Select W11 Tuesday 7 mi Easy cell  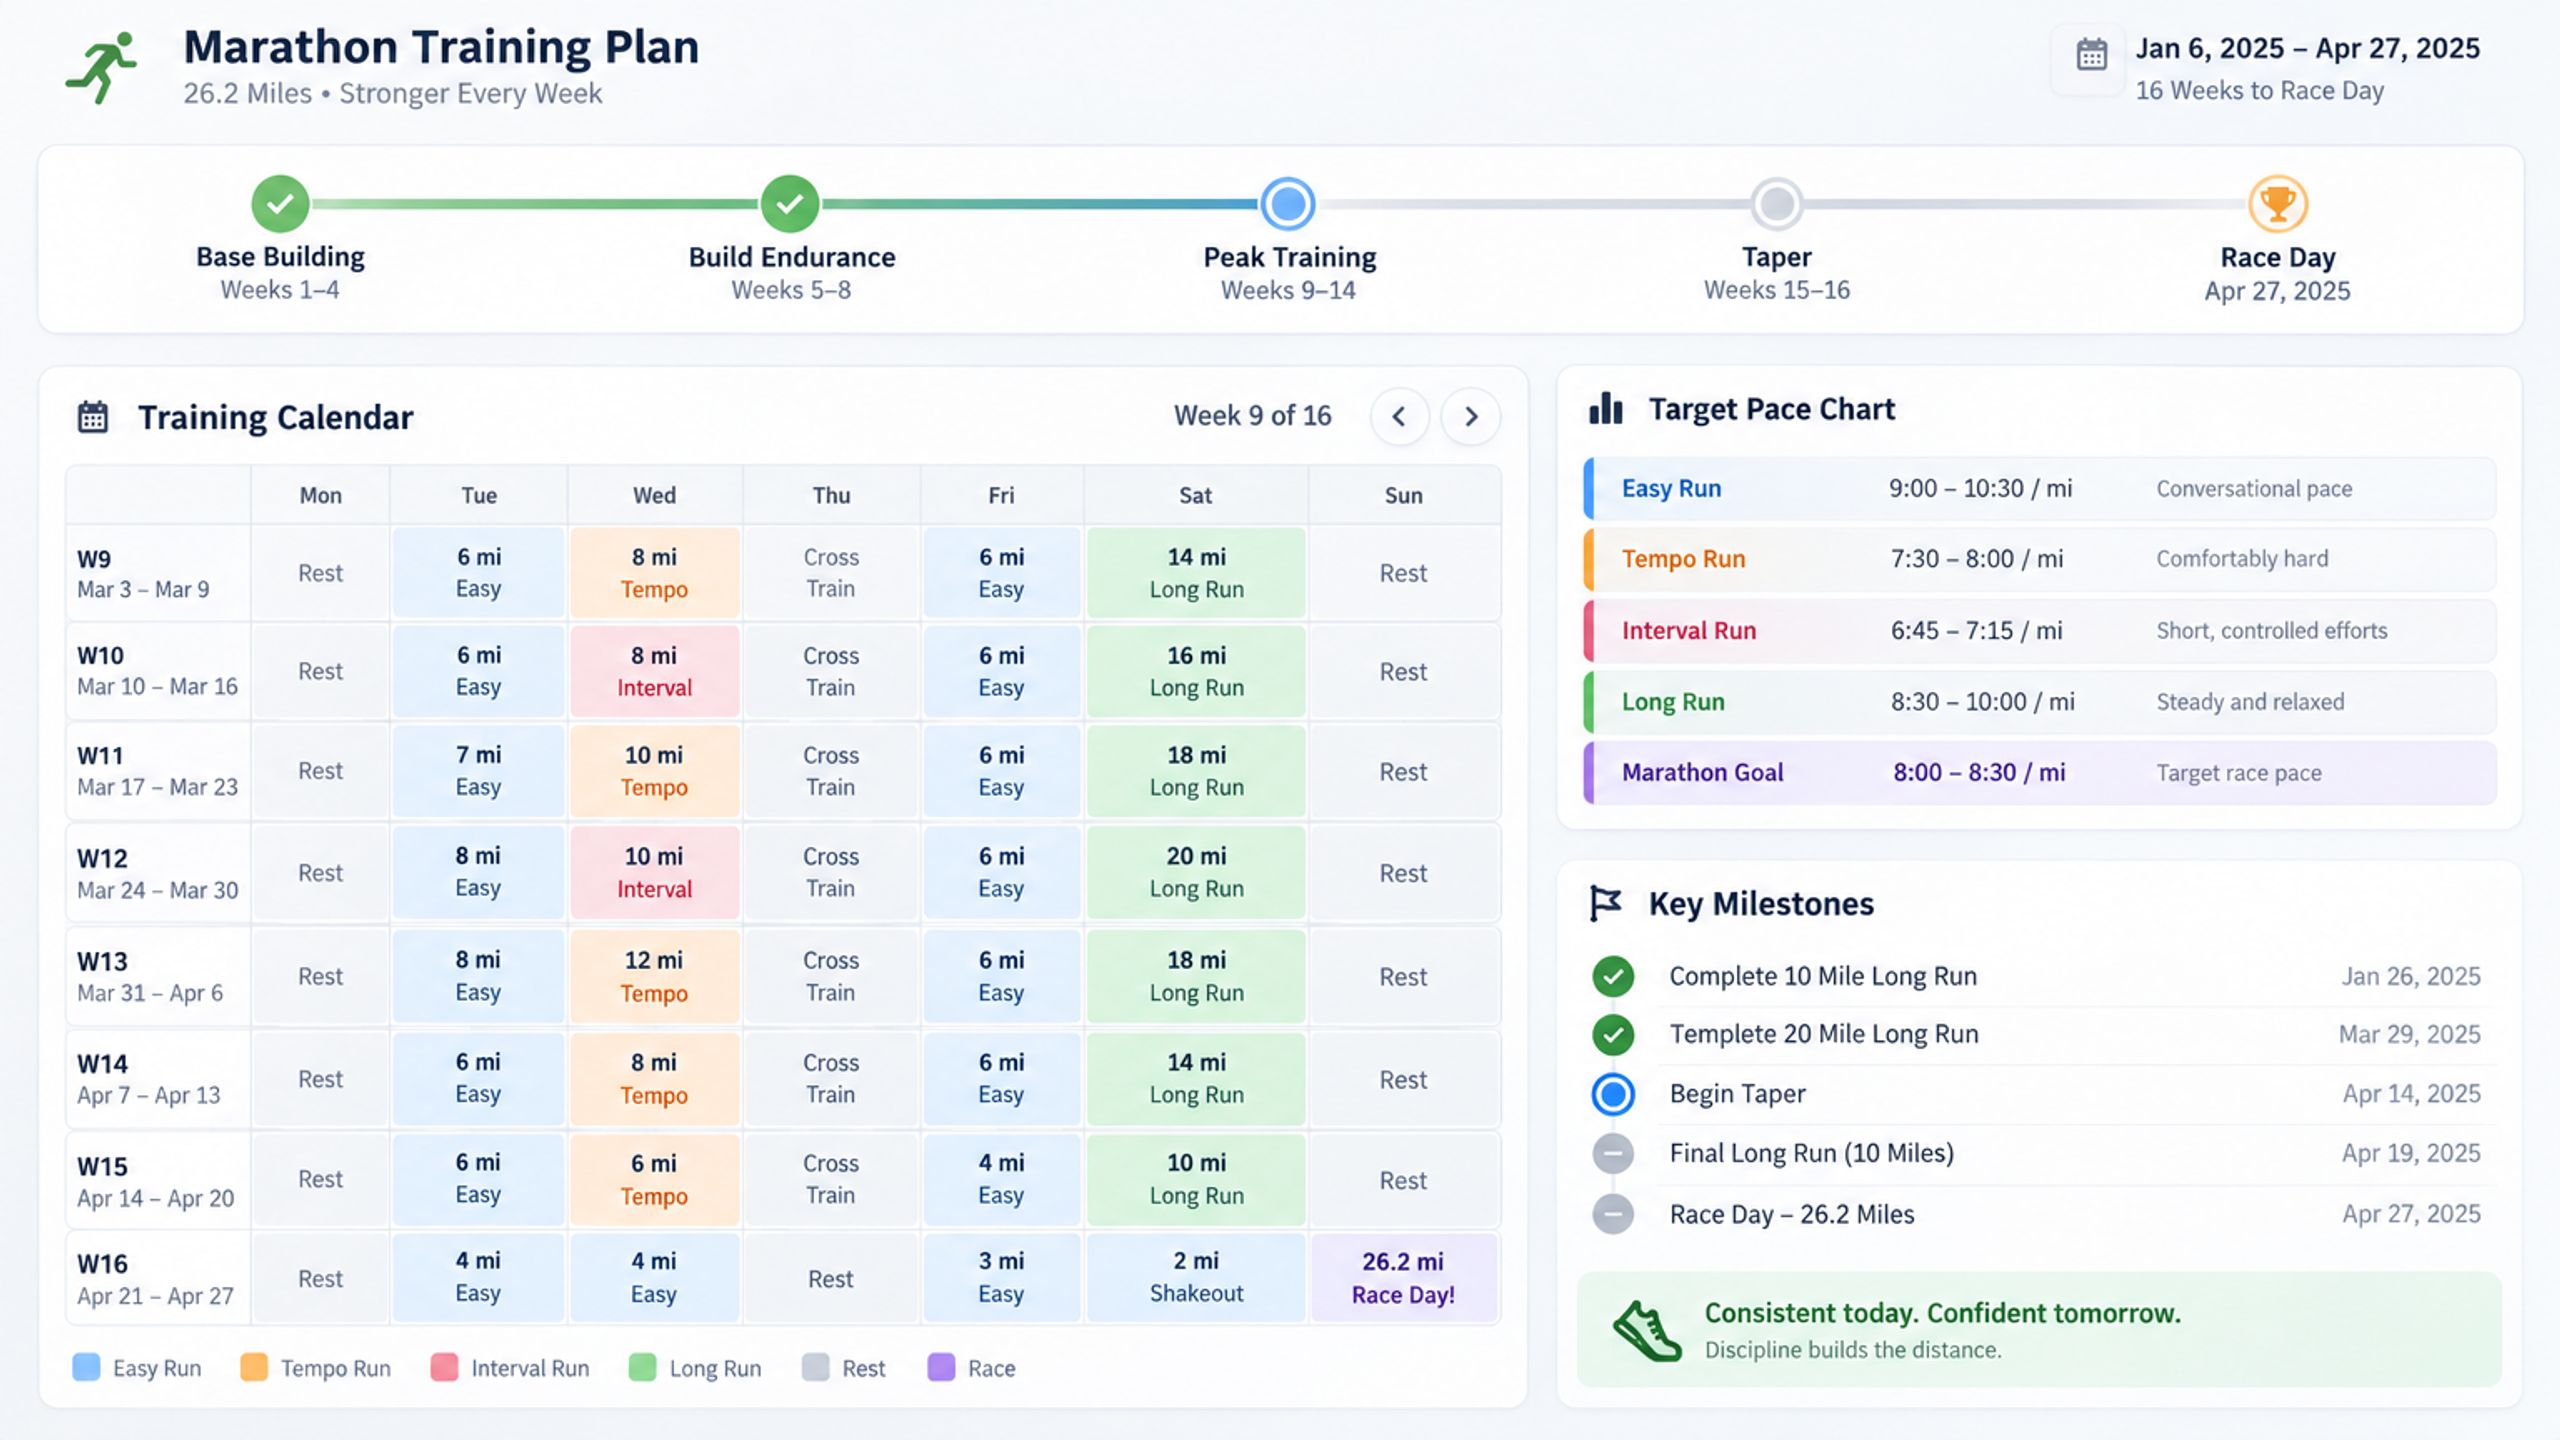(478, 771)
